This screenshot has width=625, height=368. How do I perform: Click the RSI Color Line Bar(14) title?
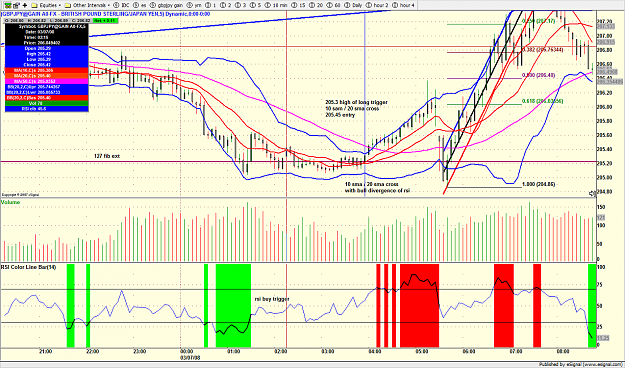(x=28, y=267)
